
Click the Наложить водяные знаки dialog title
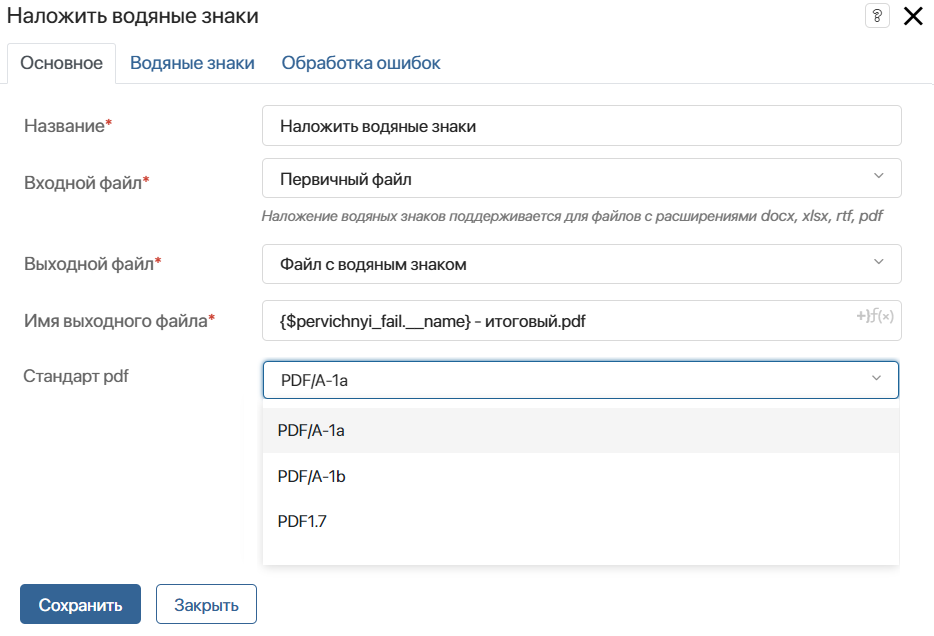[x=132, y=15]
